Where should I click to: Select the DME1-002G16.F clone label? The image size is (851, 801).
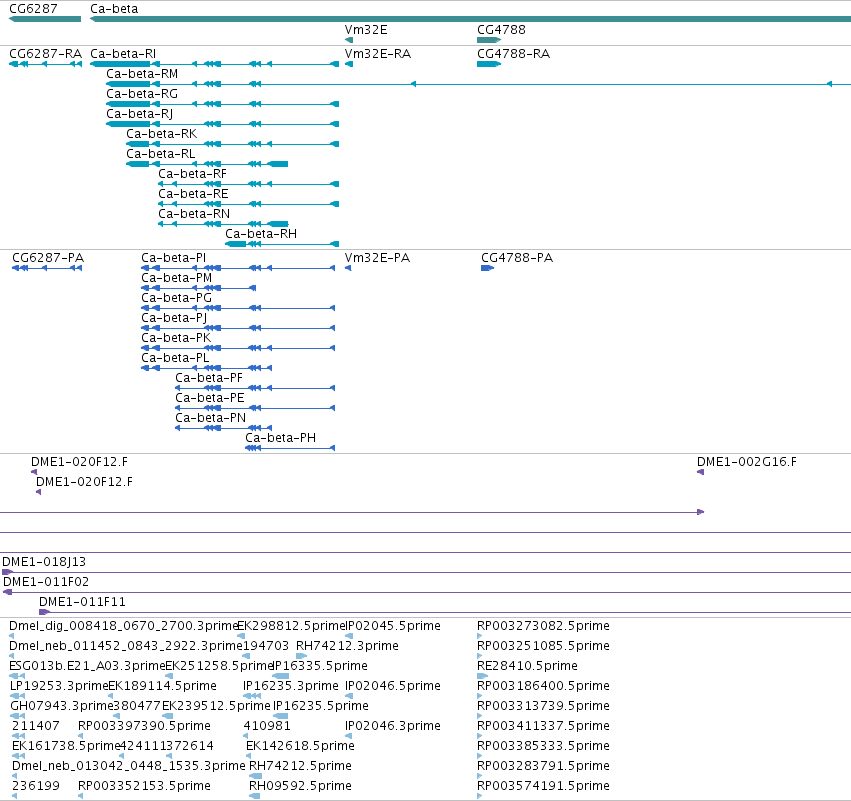point(747,462)
